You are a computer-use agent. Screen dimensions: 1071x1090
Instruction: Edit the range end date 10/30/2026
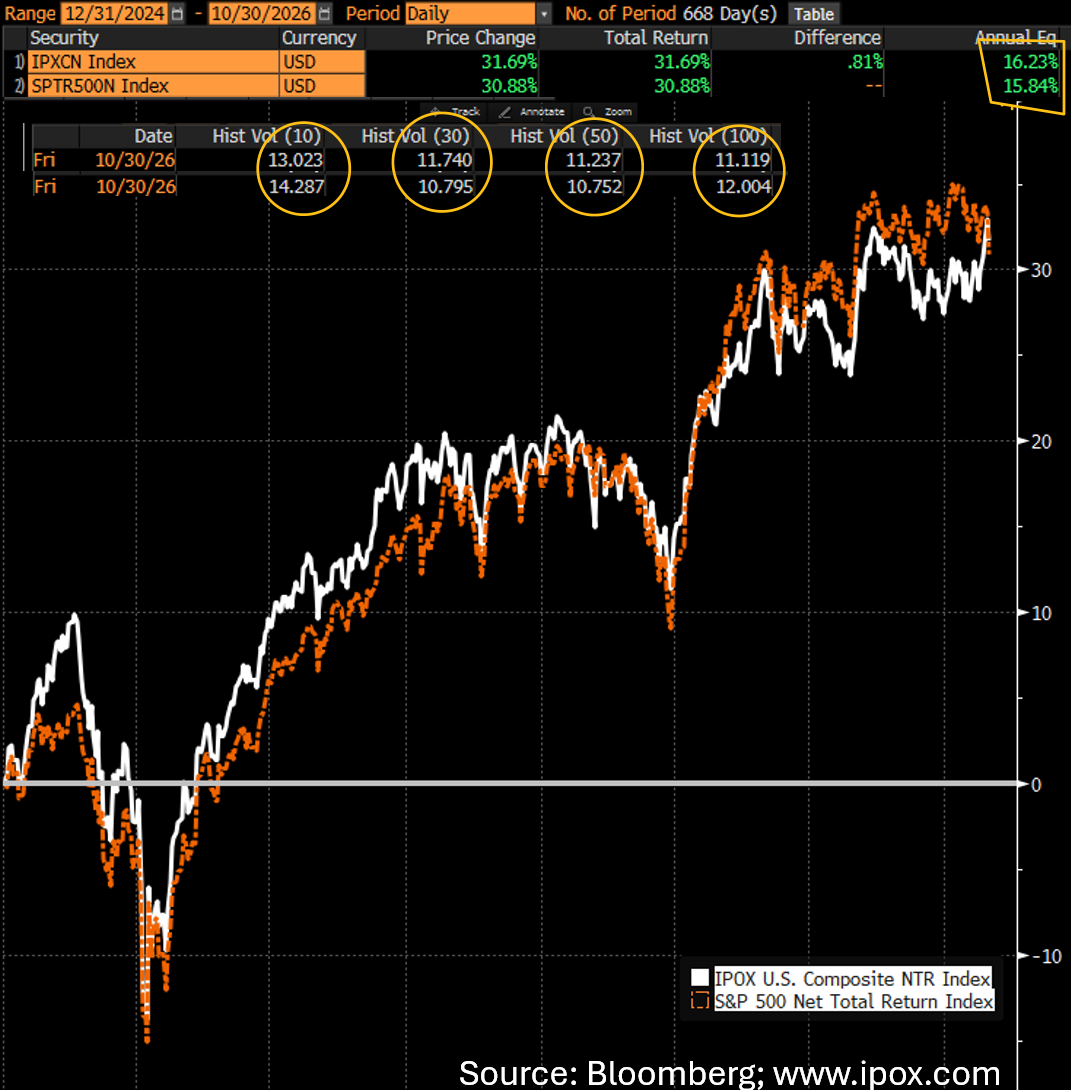pos(261,13)
